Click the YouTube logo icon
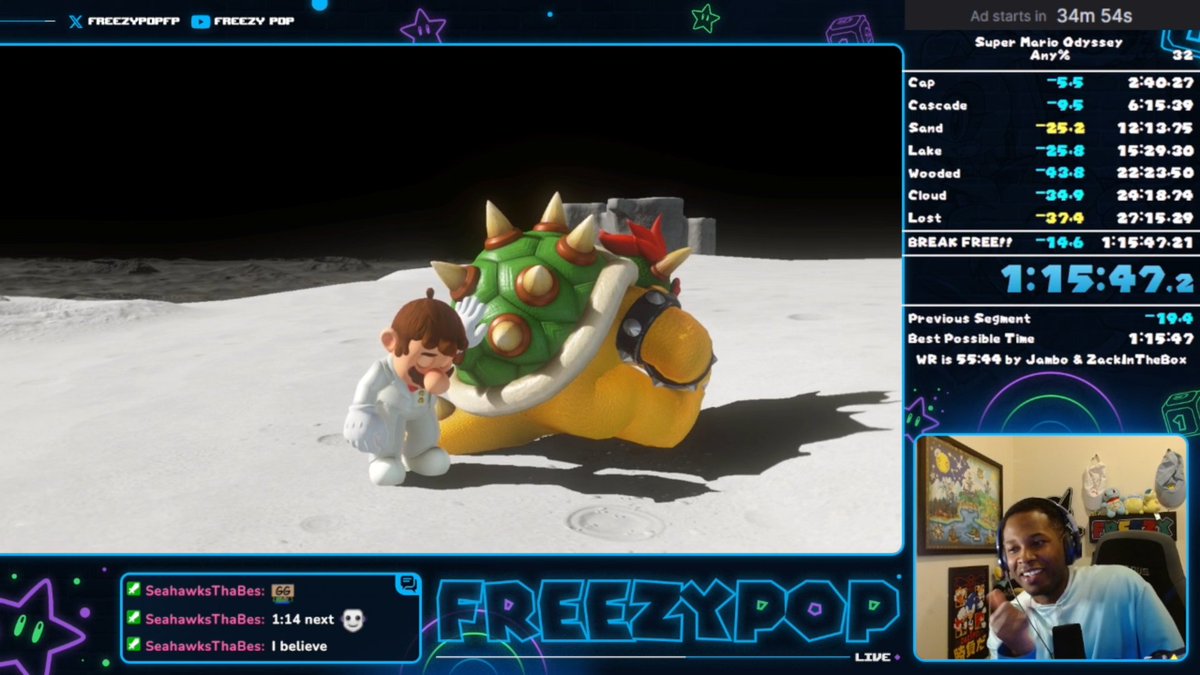The width and height of the screenshot is (1200, 675). click(200, 21)
